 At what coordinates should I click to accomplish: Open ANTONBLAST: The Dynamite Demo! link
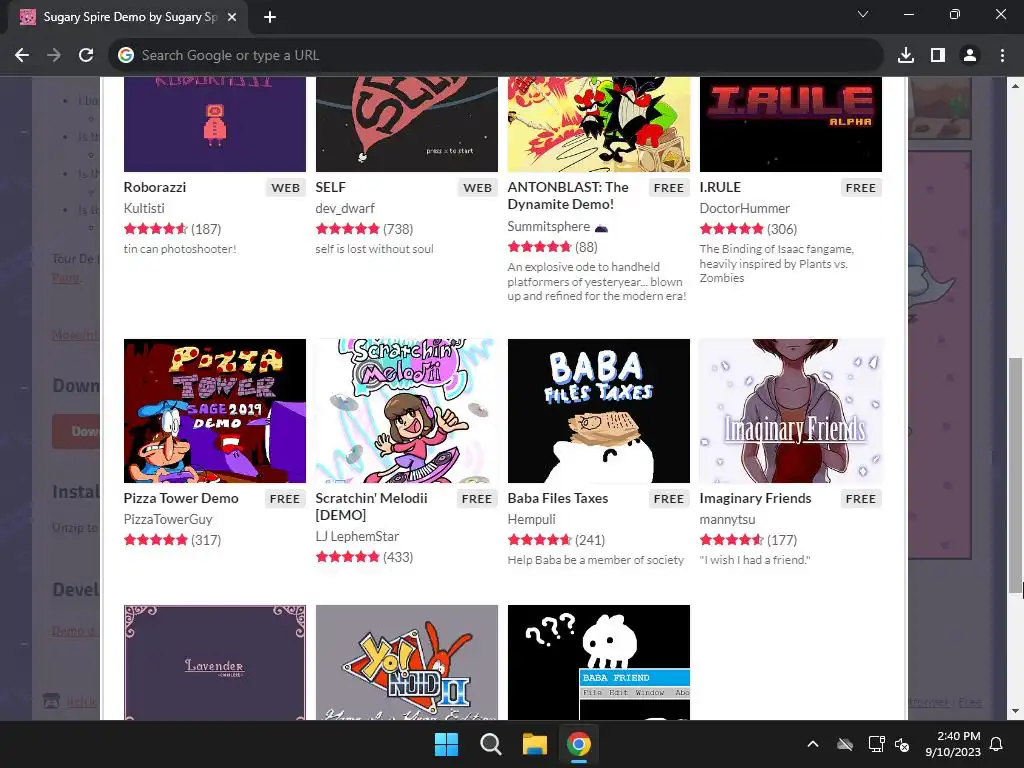[x=568, y=195]
